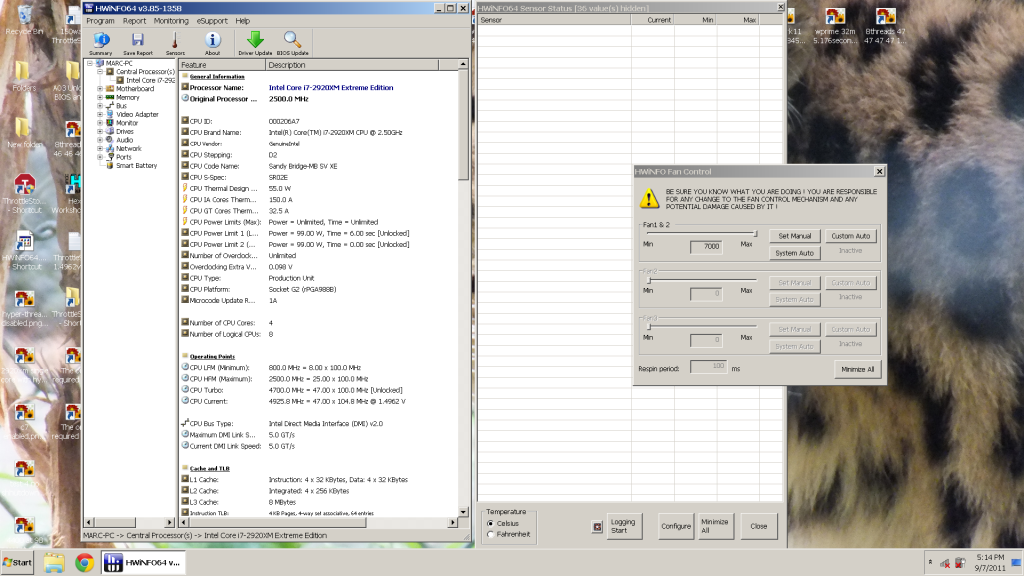Show hidden system tray icons
Viewport: 1024px width, 576px height.
click(x=930, y=562)
